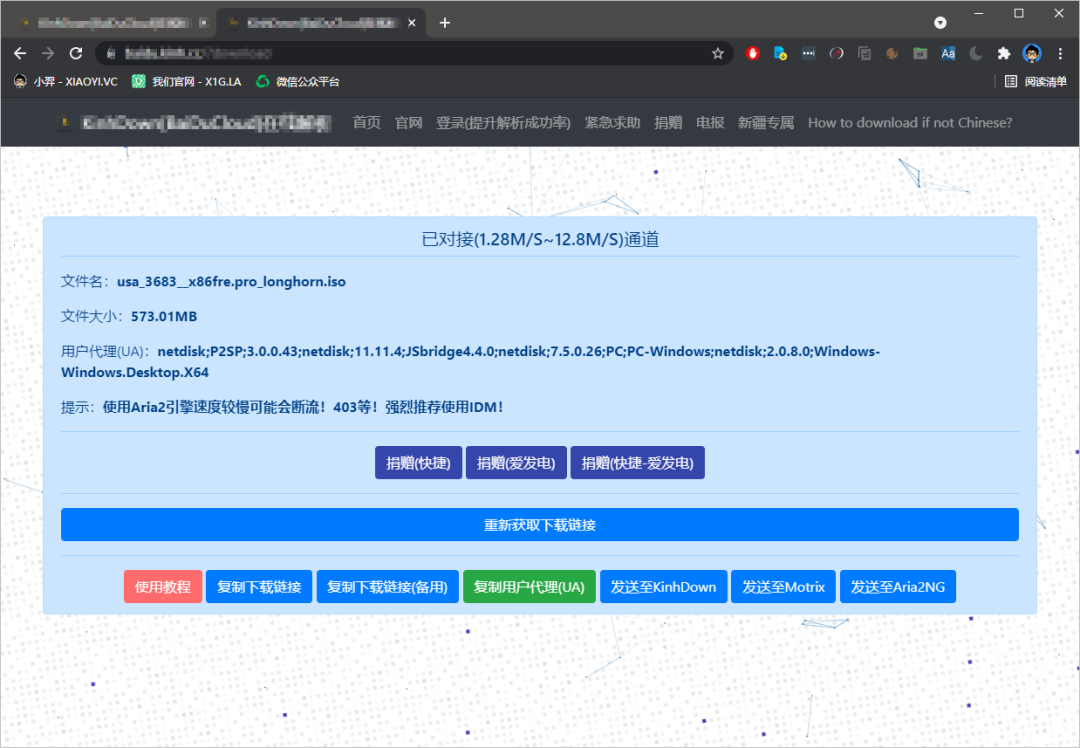Image resolution: width=1080 pixels, height=748 pixels.
Task: Open the three-dots extension icon in toolbar
Action: [x=808, y=53]
